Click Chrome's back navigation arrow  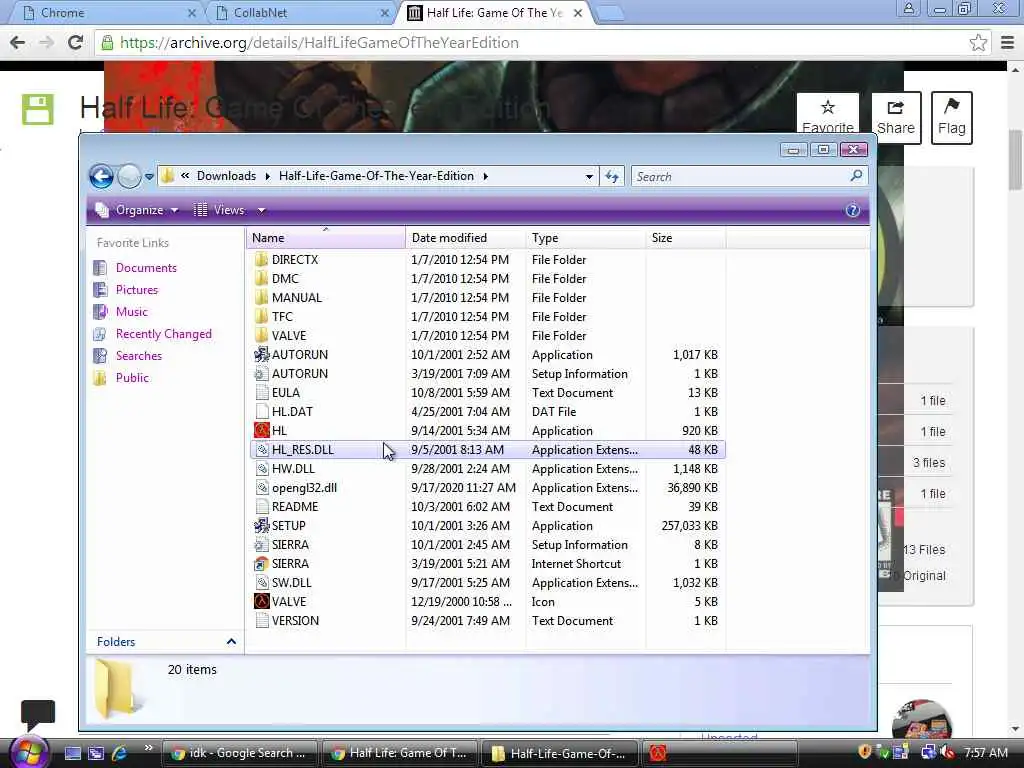coord(18,43)
